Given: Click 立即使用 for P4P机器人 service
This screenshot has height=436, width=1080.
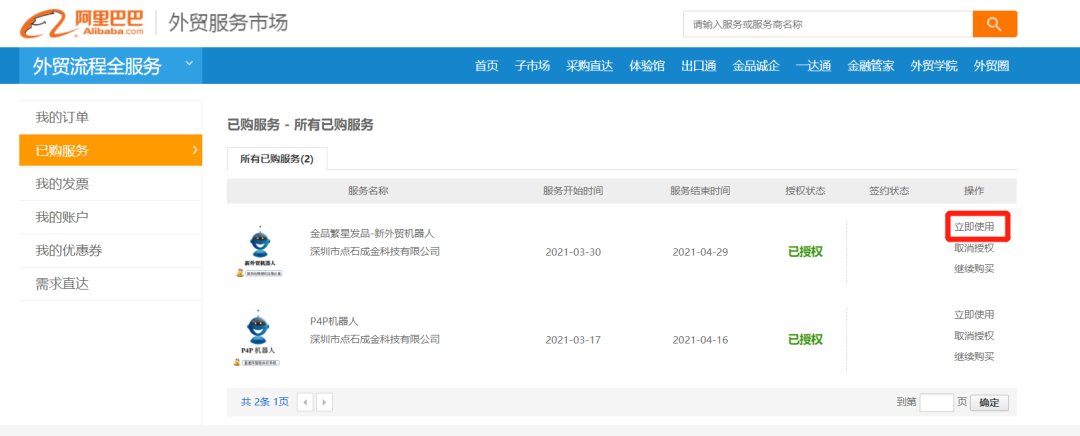Looking at the screenshot, I should 974,315.
